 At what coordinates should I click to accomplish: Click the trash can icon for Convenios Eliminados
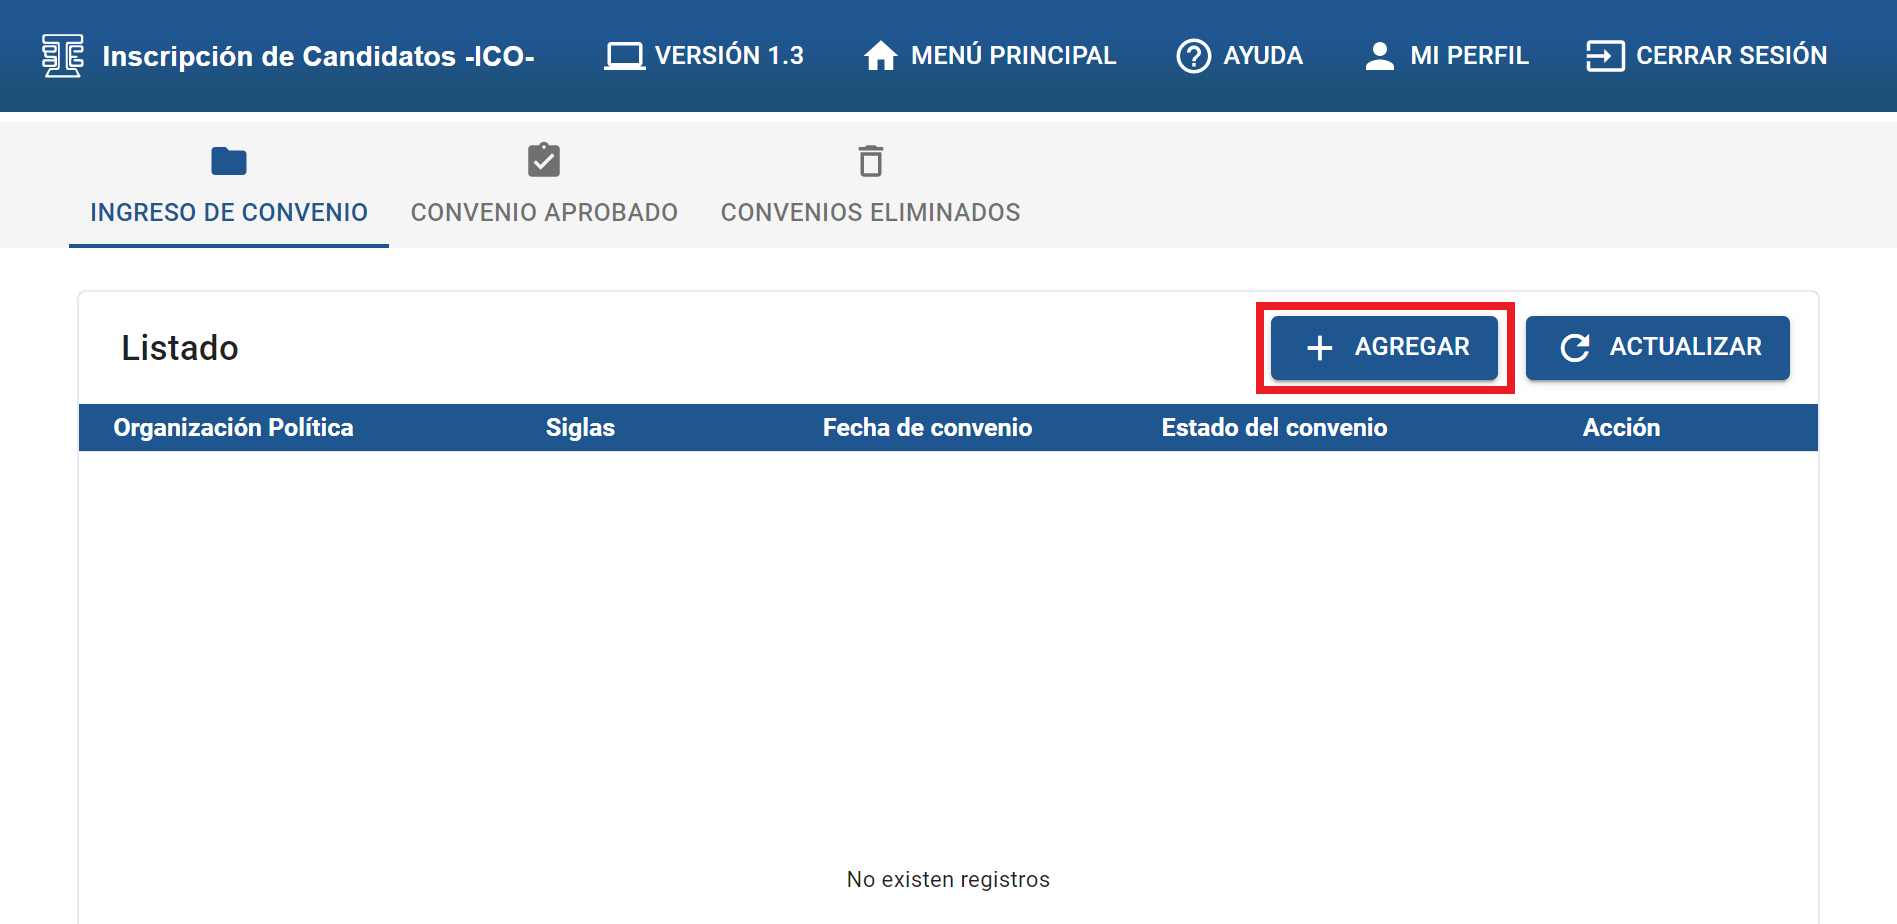coord(870,161)
